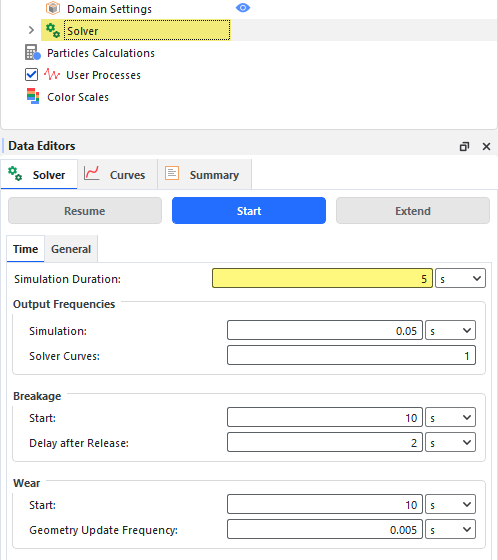The image size is (498, 560).
Task: Switch to the General tab
Action: (x=71, y=249)
